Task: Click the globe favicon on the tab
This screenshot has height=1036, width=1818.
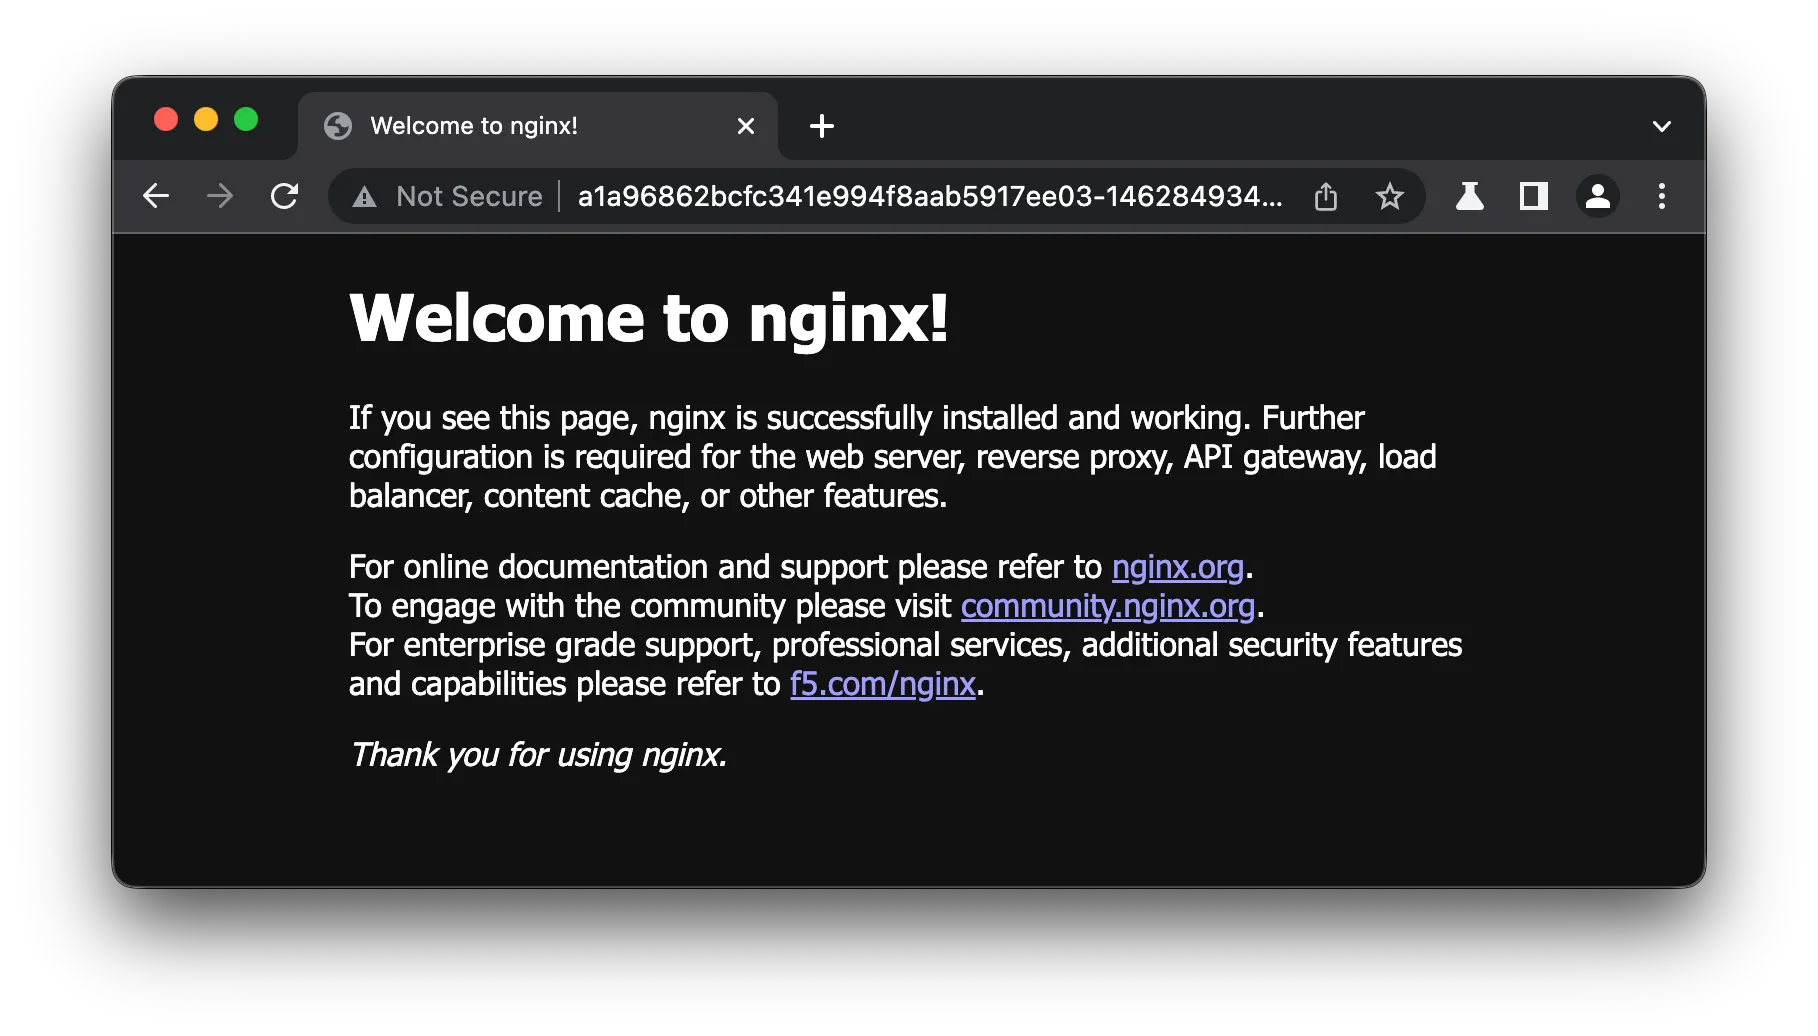Action: 338,126
